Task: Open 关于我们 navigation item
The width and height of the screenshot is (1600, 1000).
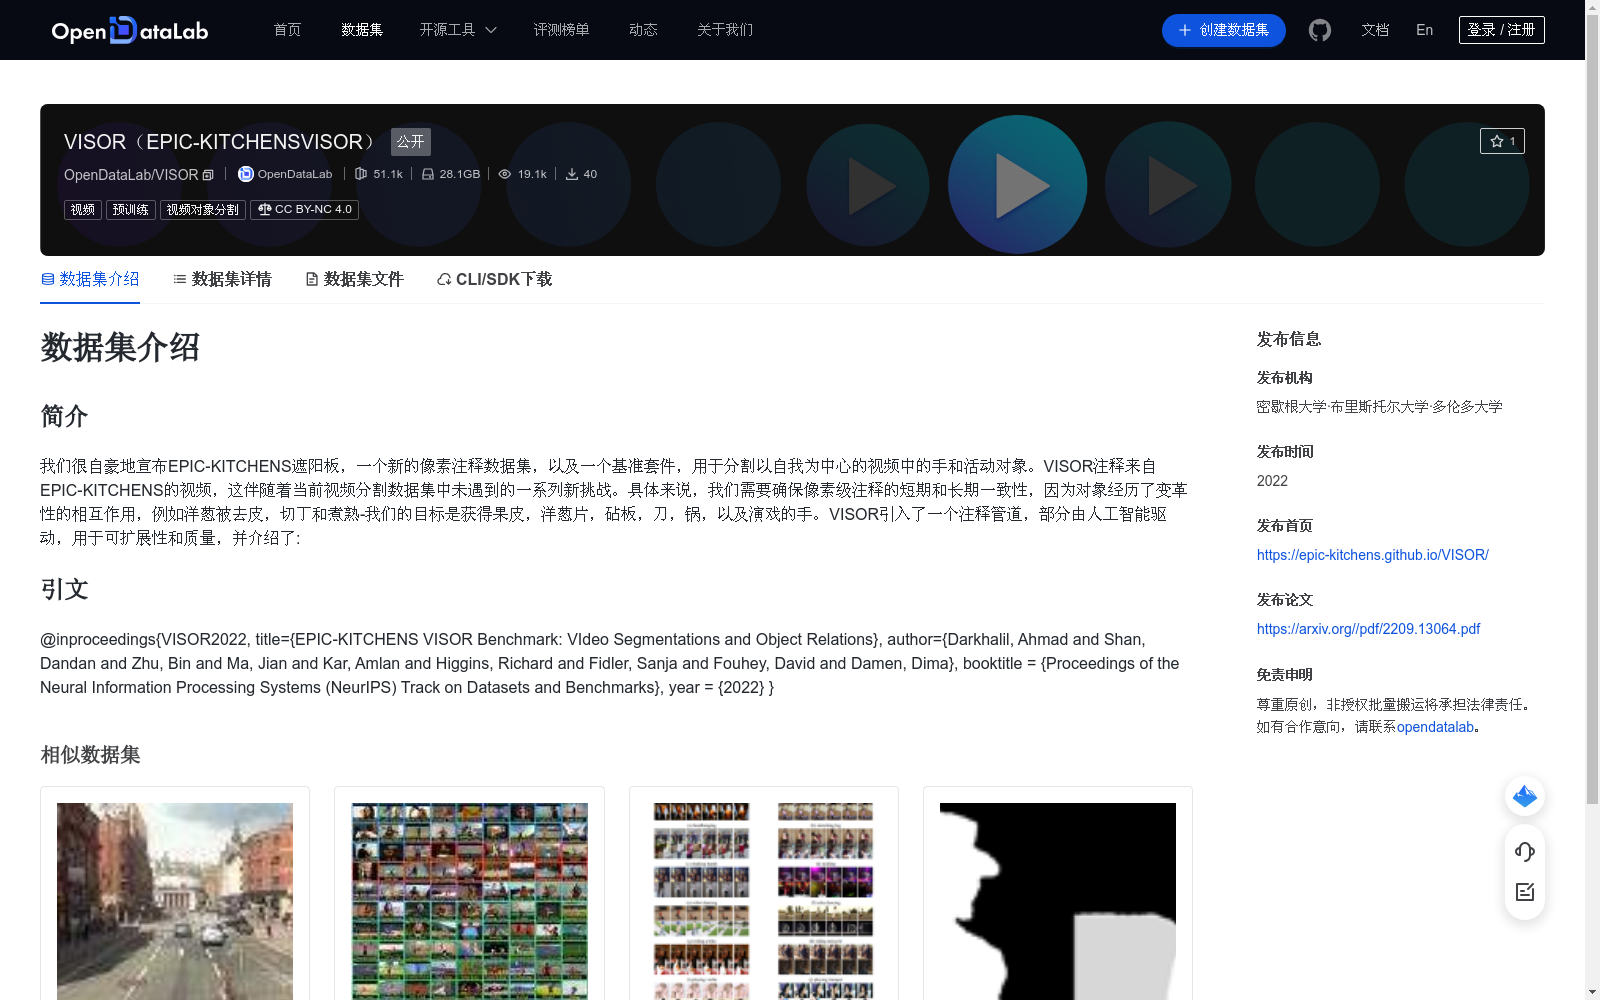Action: (725, 30)
